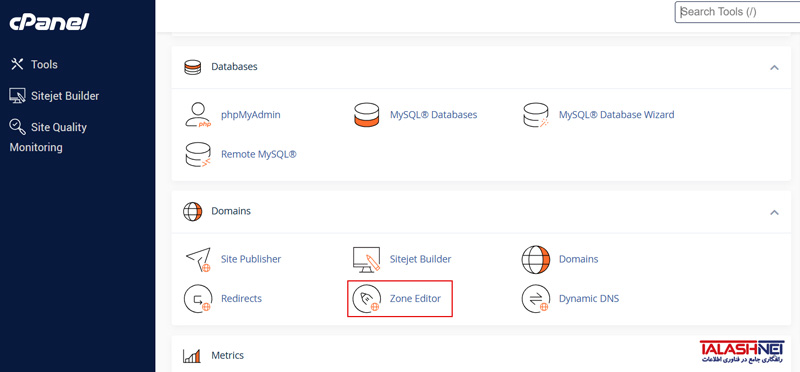
Task: Open Sitejet Builder link under Domains
Action: pos(420,259)
